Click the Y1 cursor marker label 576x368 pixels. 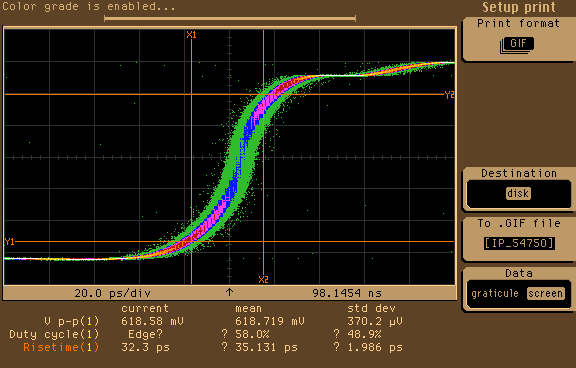pyautogui.click(x=10, y=242)
